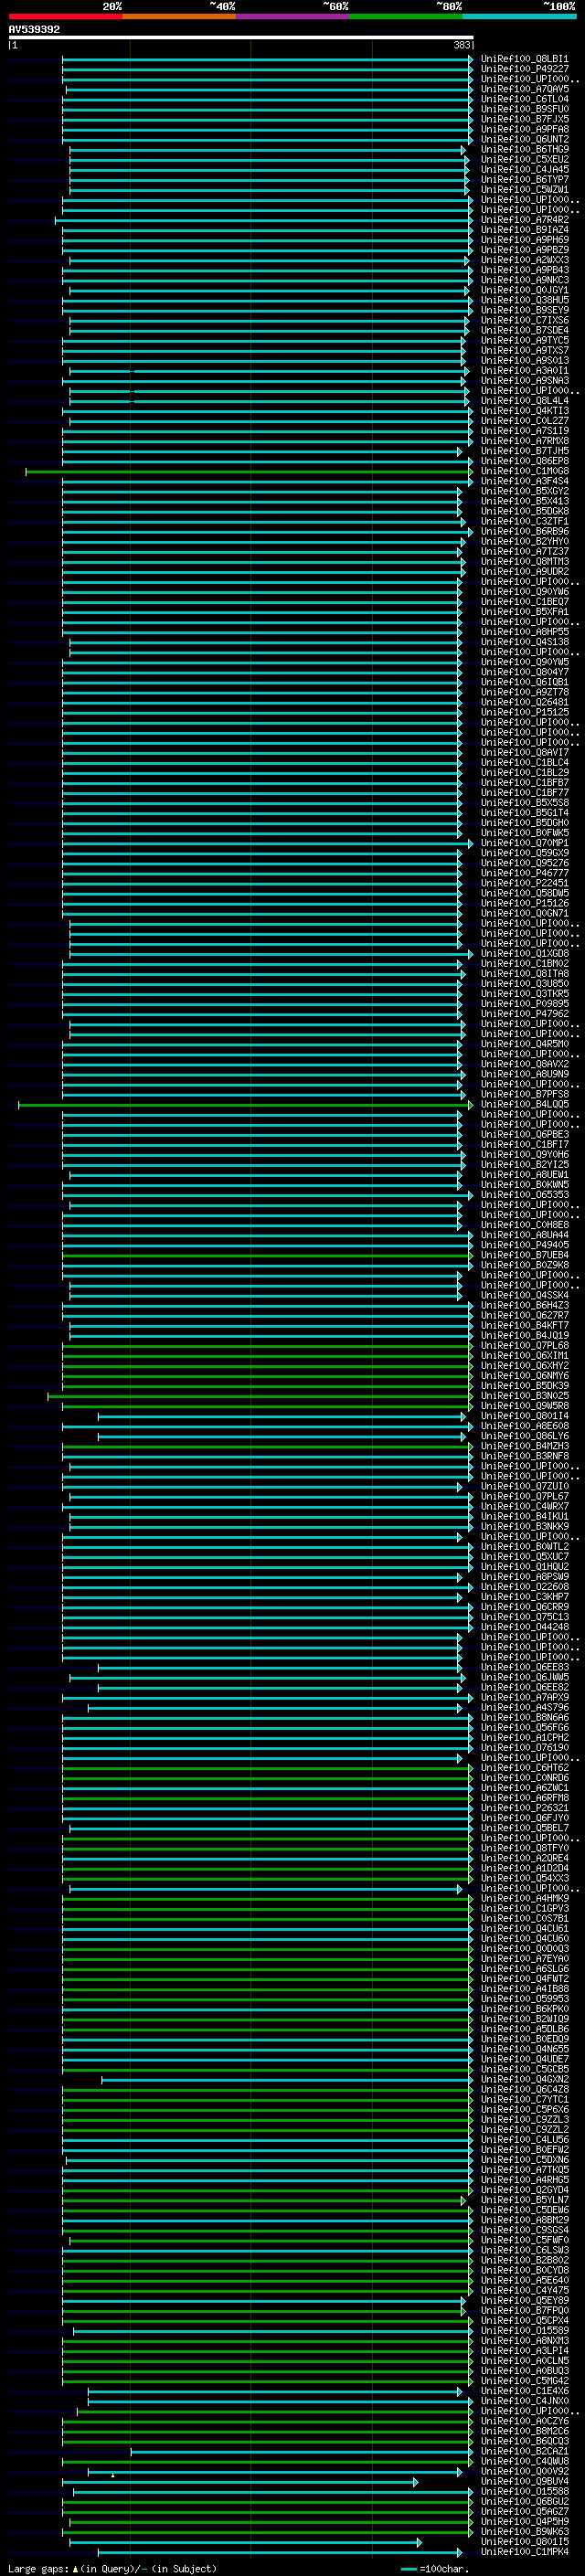Select the UniRef100_Q80115 label
Viewport: 585px width, 2576px height.
(x=525, y=2541)
